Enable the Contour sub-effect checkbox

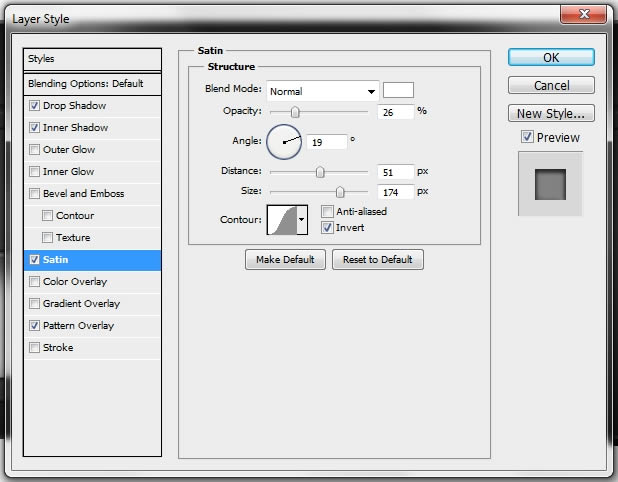tap(47, 216)
